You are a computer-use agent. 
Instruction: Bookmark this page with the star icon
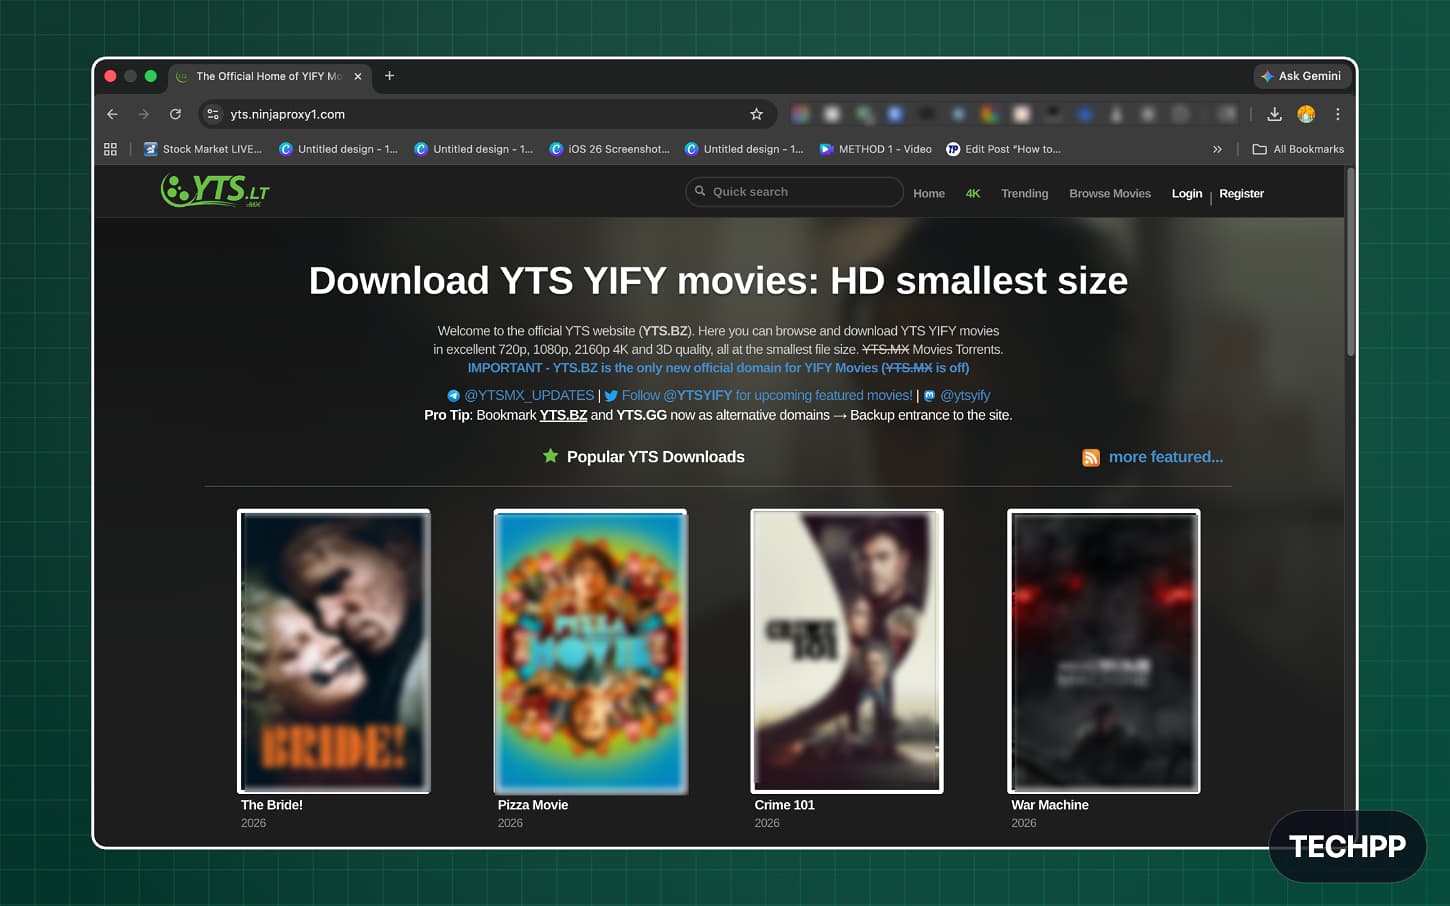pos(756,114)
